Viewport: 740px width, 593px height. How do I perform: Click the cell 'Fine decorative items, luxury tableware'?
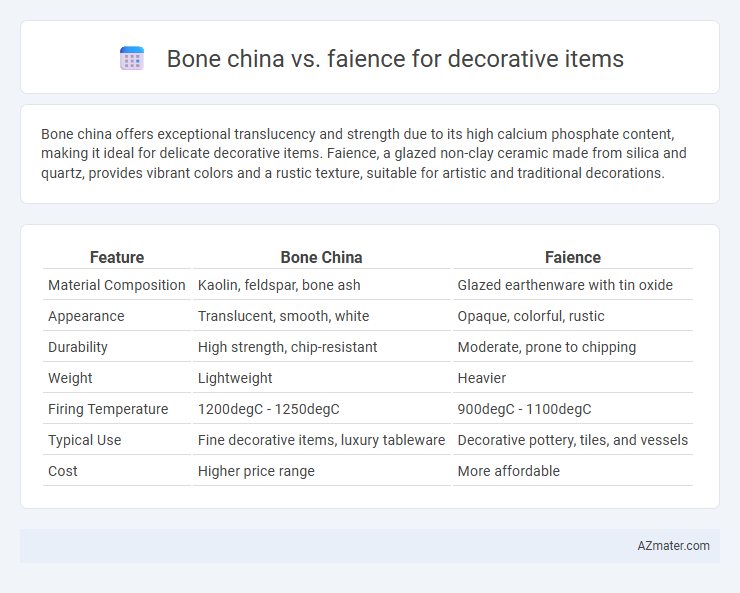coord(321,440)
